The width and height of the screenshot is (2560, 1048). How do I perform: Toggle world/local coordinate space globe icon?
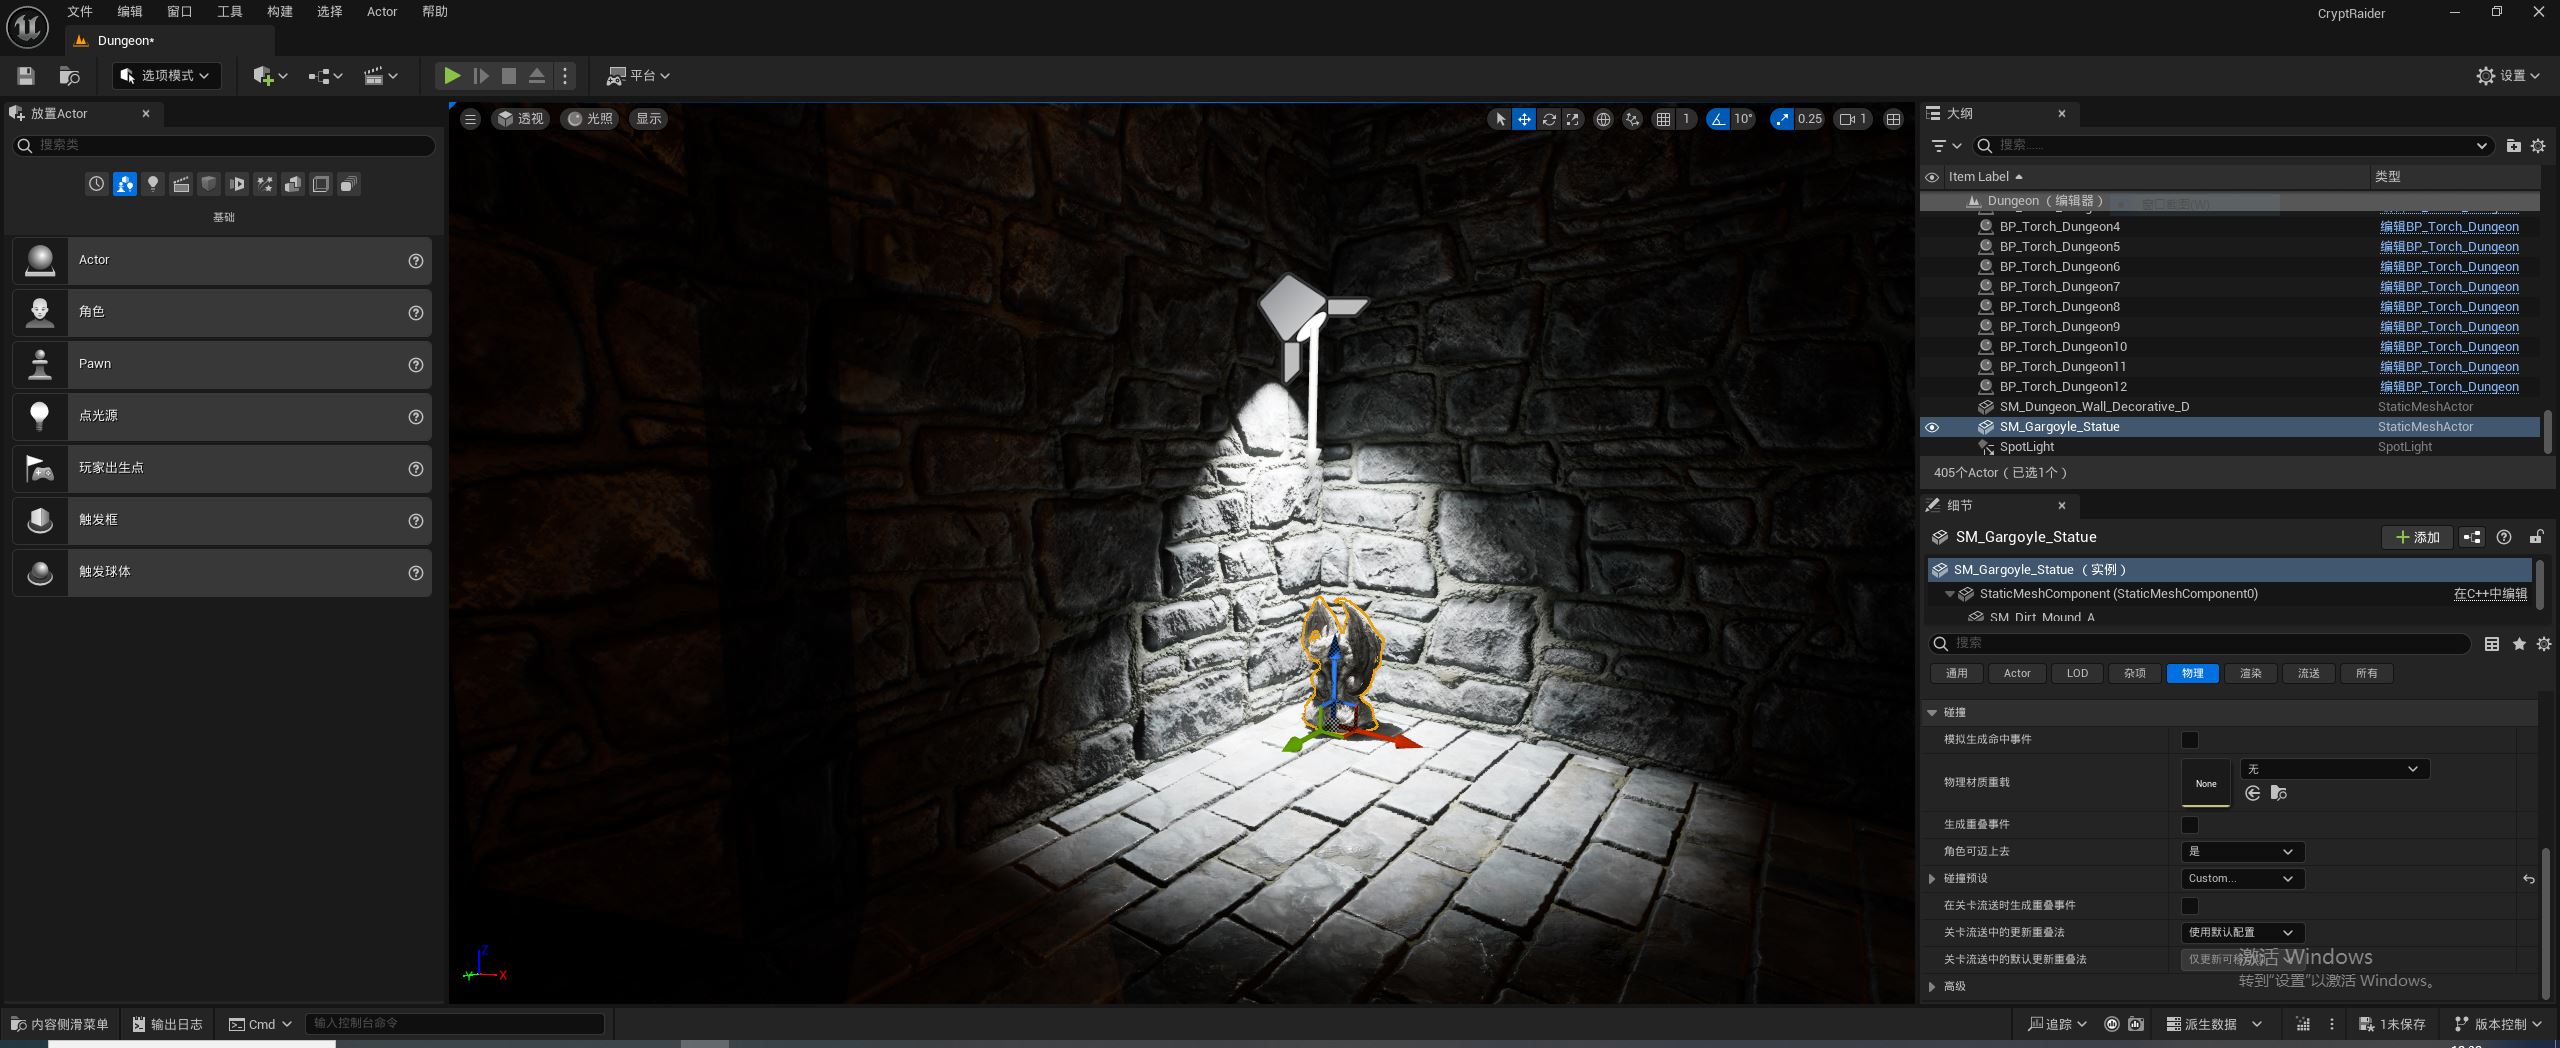(x=1603, y=119)
